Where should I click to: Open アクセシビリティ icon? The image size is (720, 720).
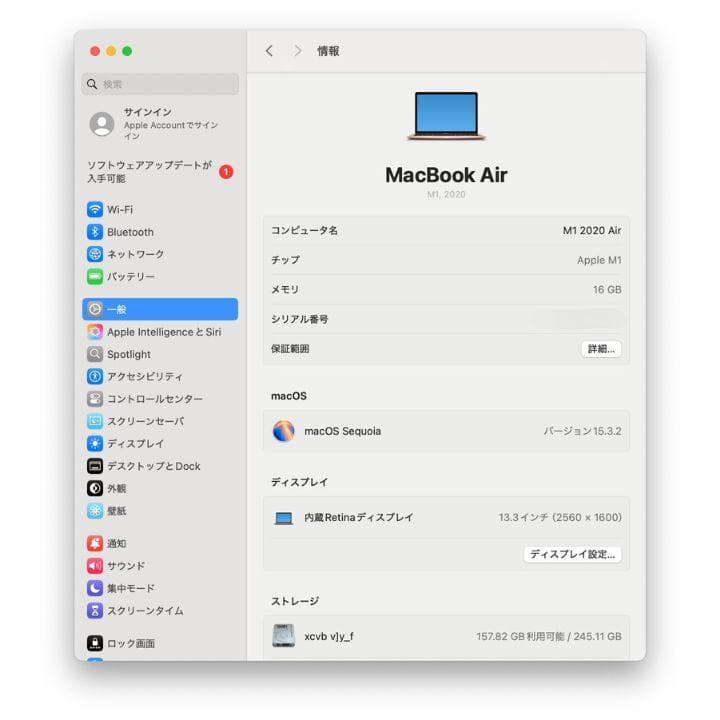tap(95, 377)
